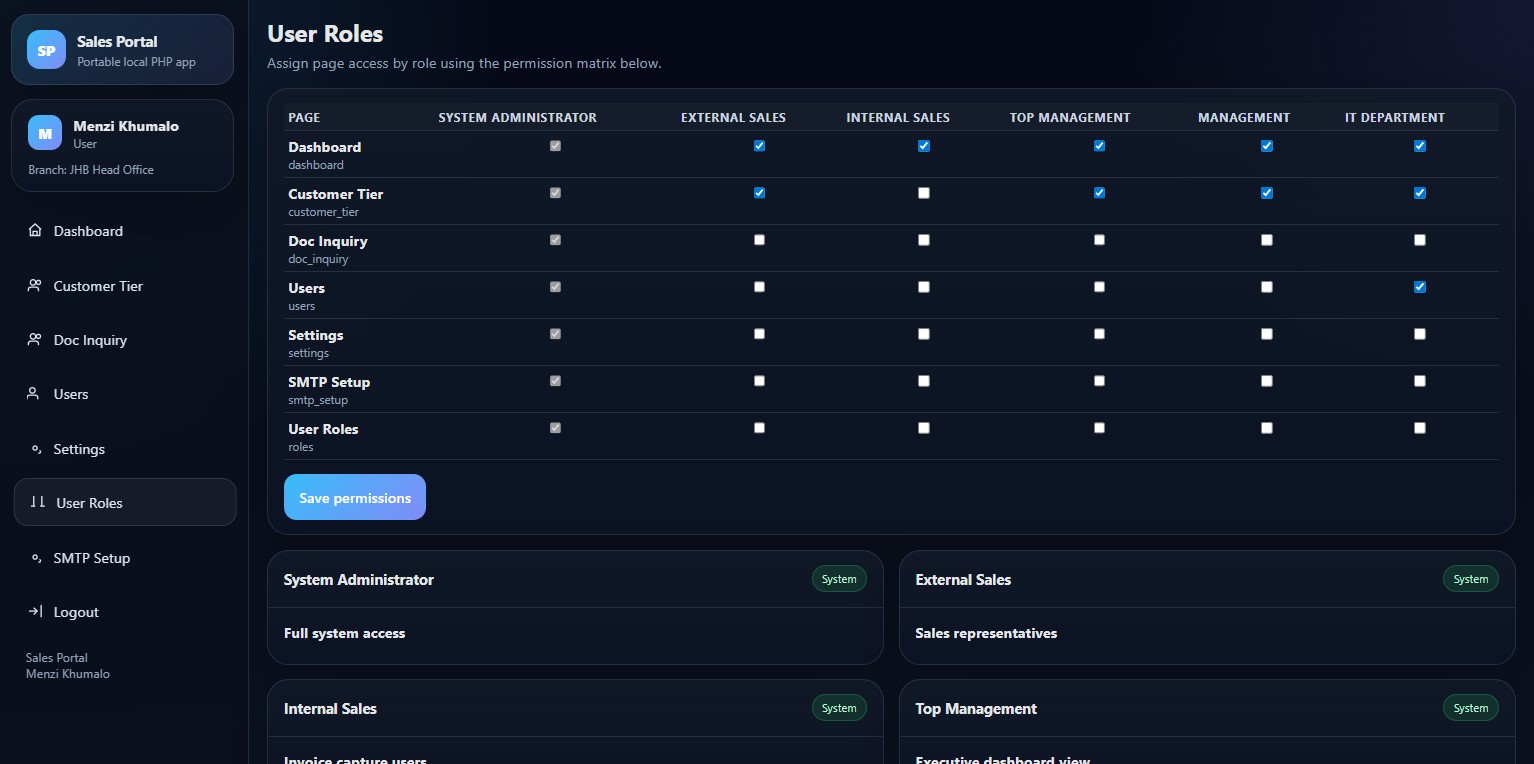The image size is (1534, 764).
Task: Click the Save permissions button
Action: coord(355,497)
